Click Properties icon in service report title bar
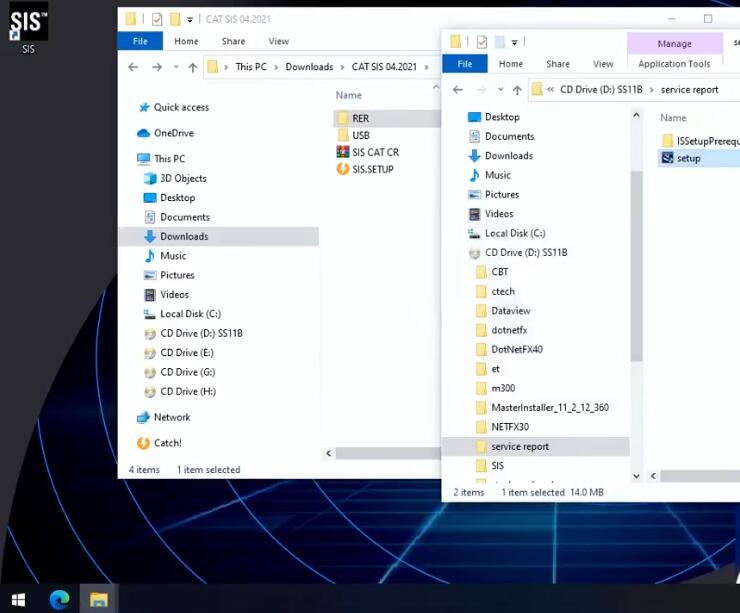The image size is (740, 613). click(x=482, y=42)
